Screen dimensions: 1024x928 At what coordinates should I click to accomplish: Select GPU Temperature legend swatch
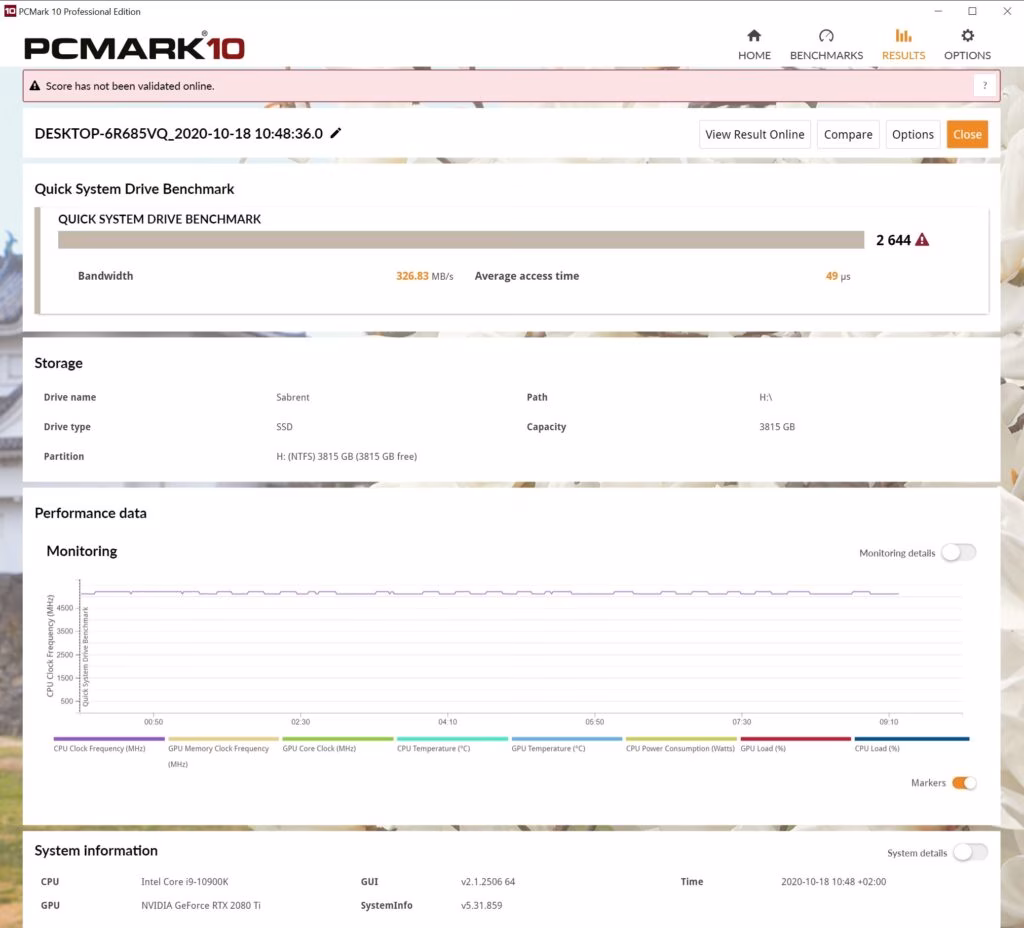[566, 739]
